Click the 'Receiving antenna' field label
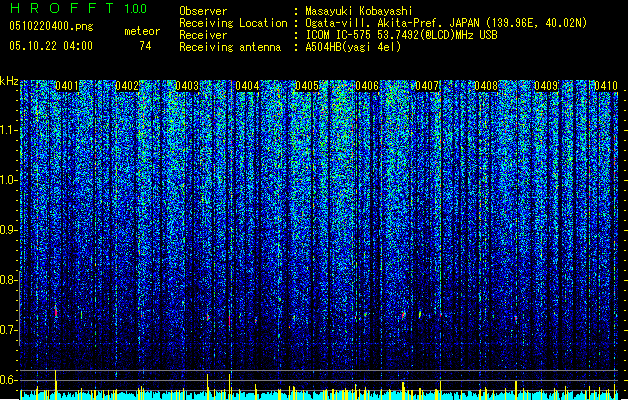This screenshot has height=400, width=629. (230, 47)
